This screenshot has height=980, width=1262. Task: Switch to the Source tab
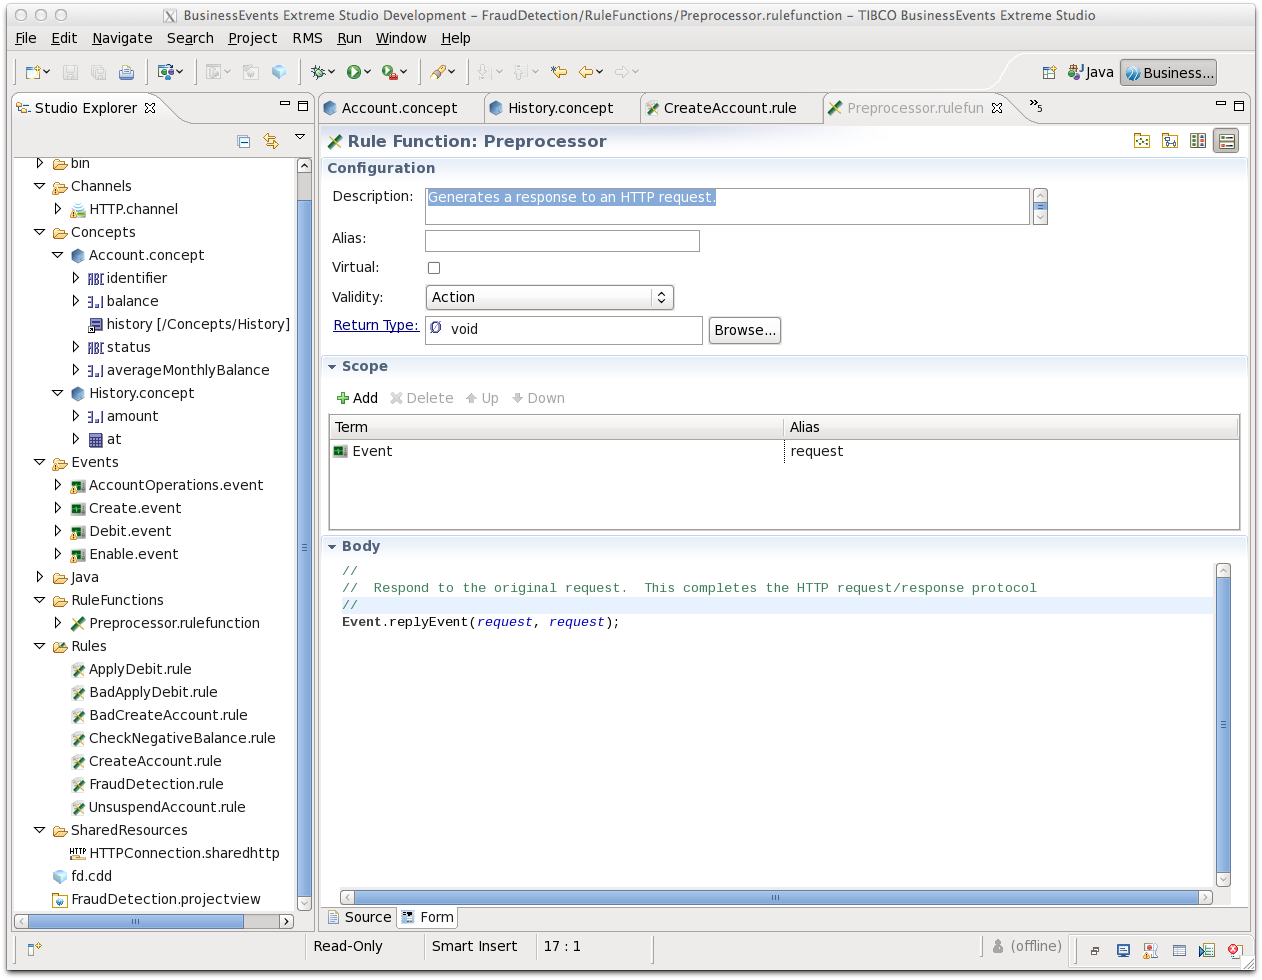(x=359, y=917)
